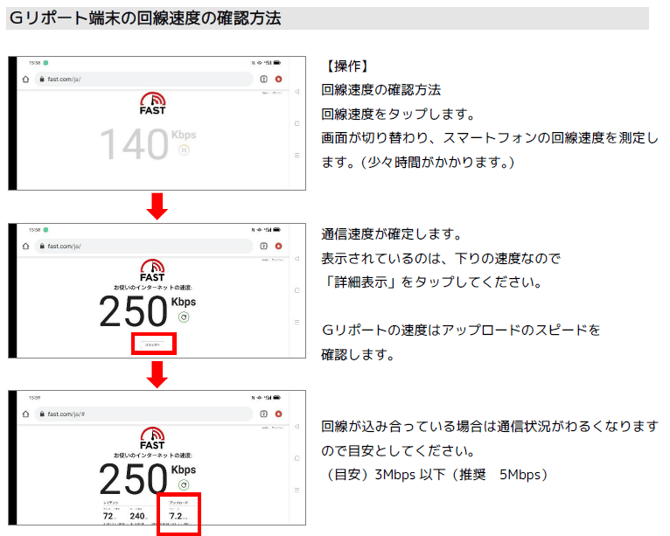Click the 72 latency value
Screen dimensions: 670x536
coord(108,516)
